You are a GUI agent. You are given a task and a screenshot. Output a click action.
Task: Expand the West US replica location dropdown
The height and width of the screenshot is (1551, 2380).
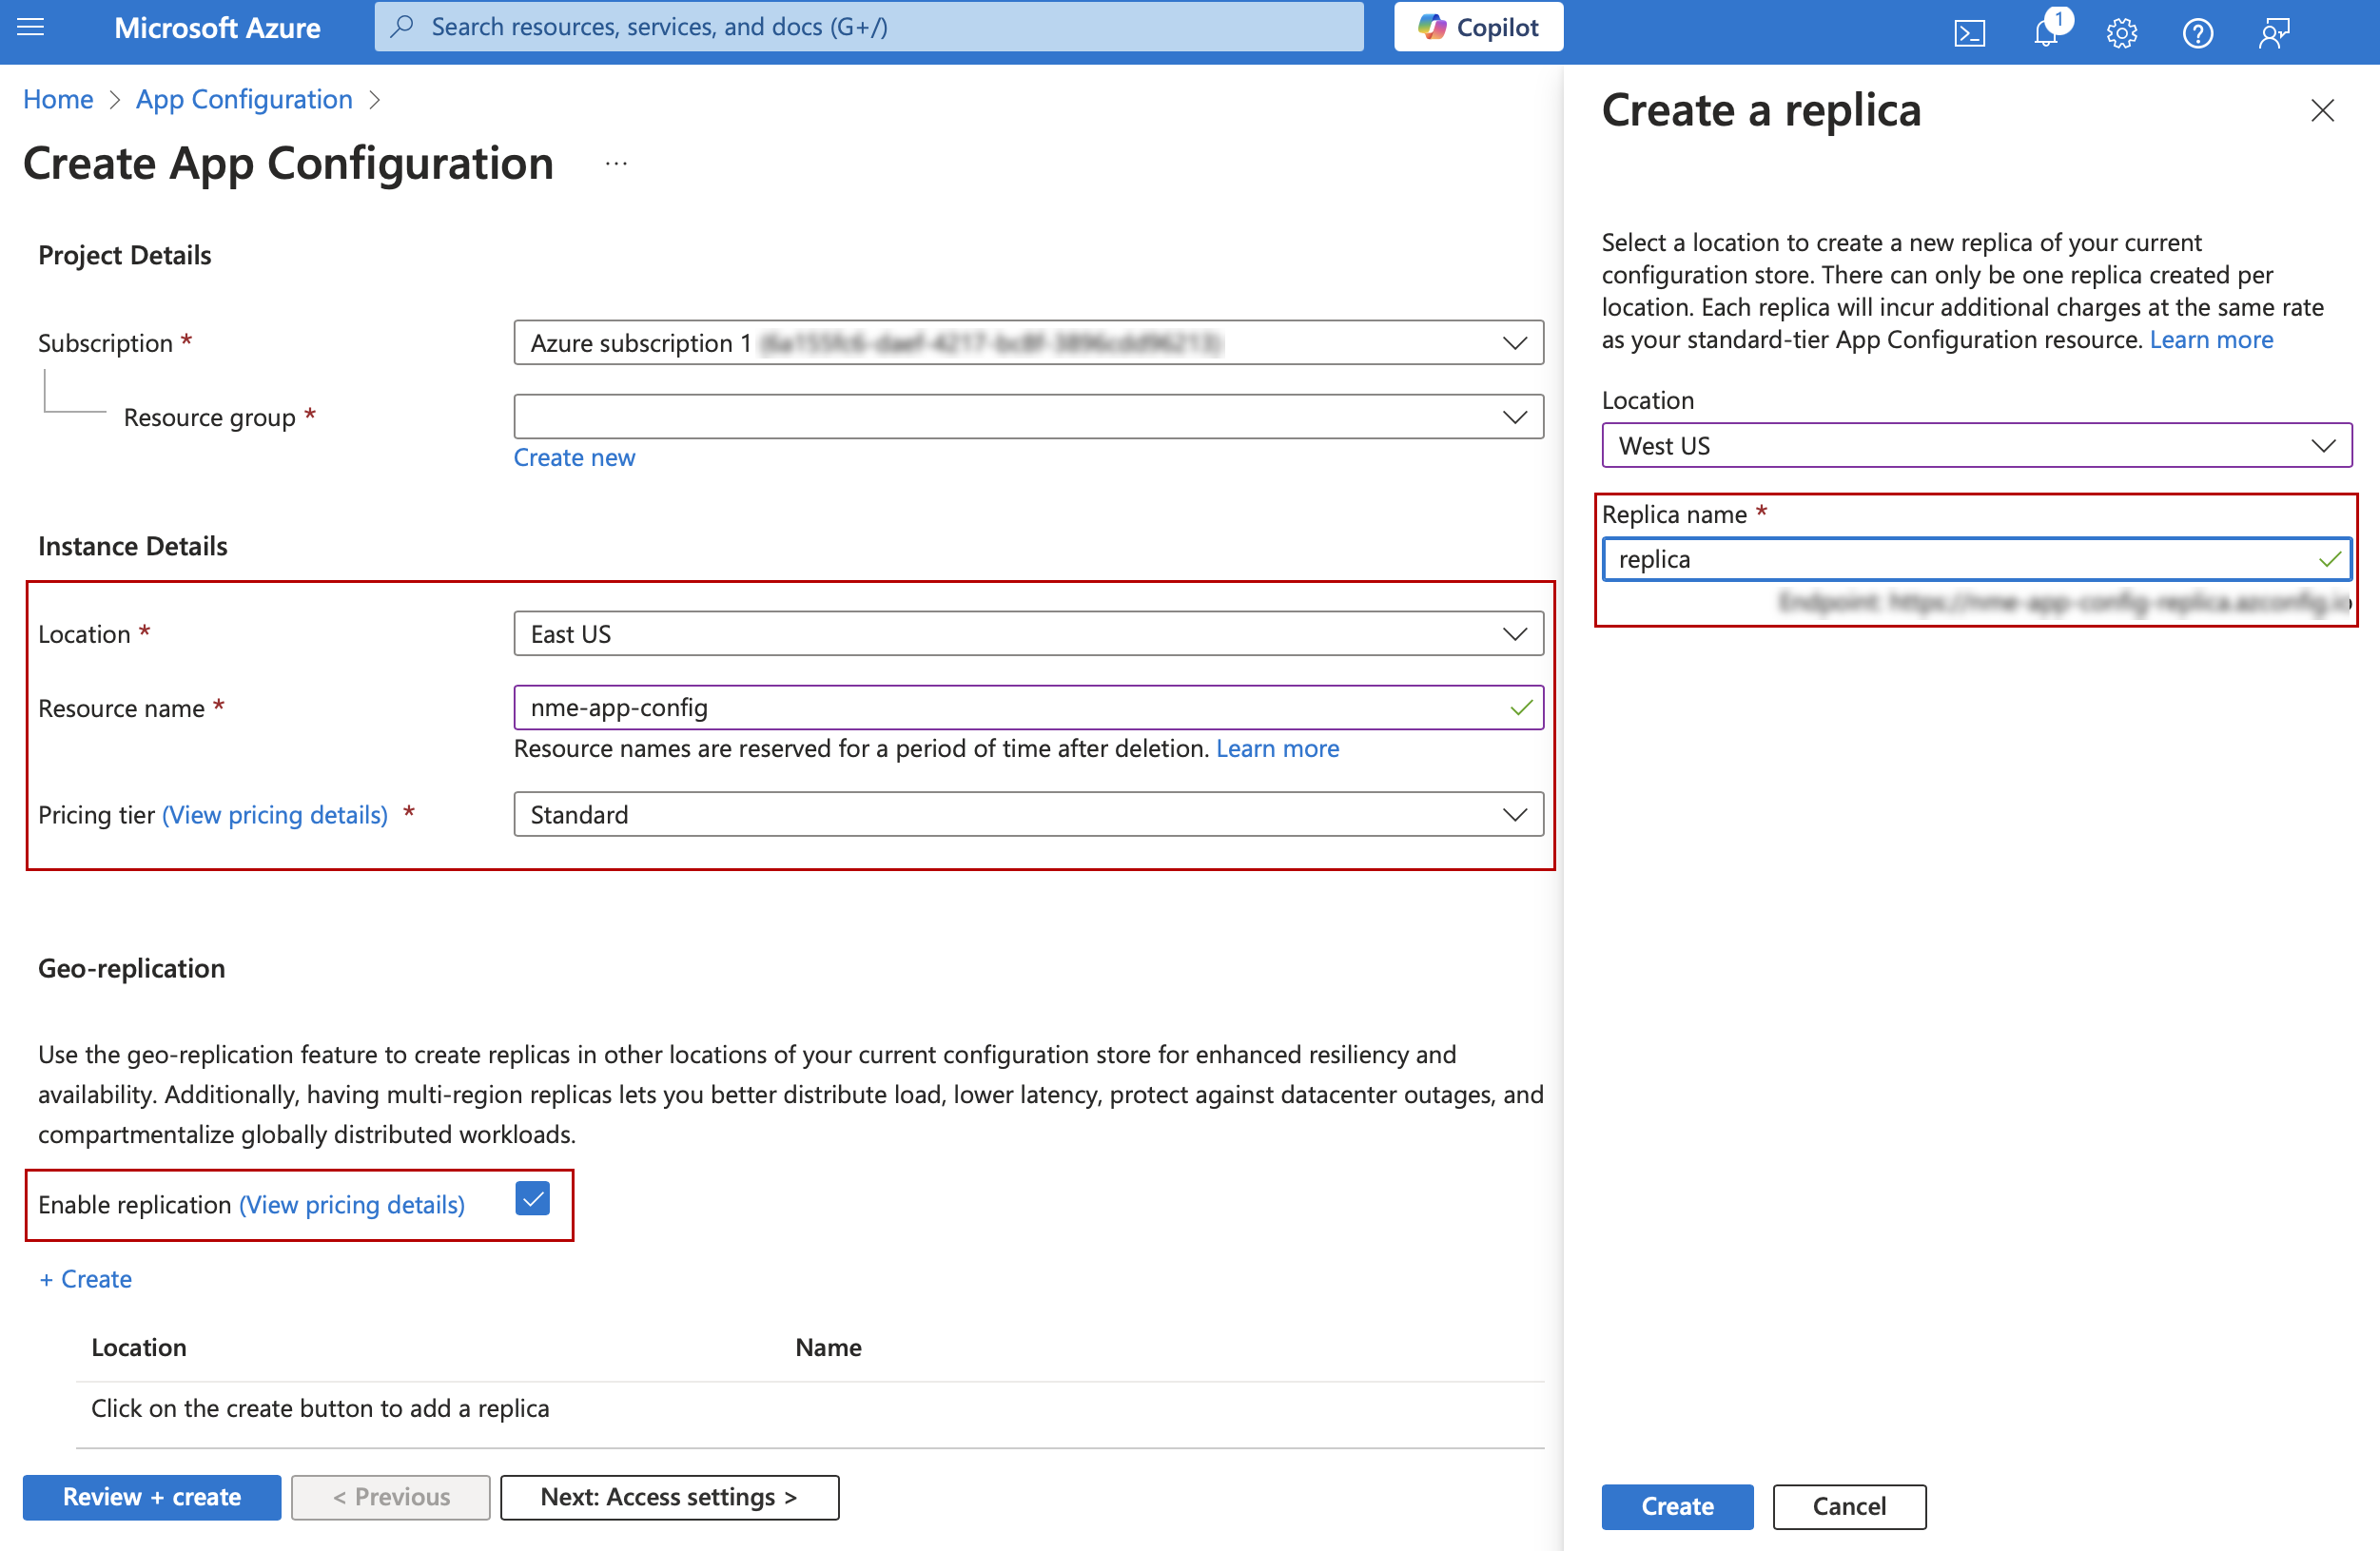coord(1976,446)
